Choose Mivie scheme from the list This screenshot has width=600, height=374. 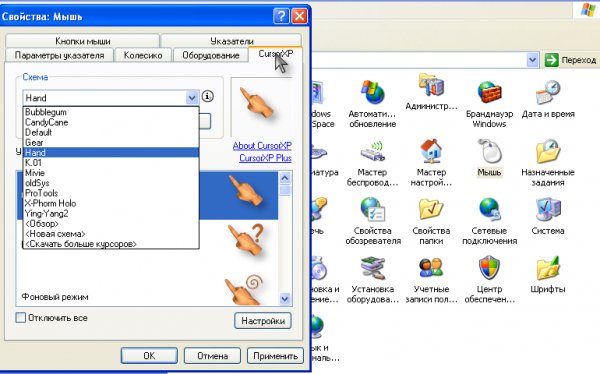click(111, 173)
